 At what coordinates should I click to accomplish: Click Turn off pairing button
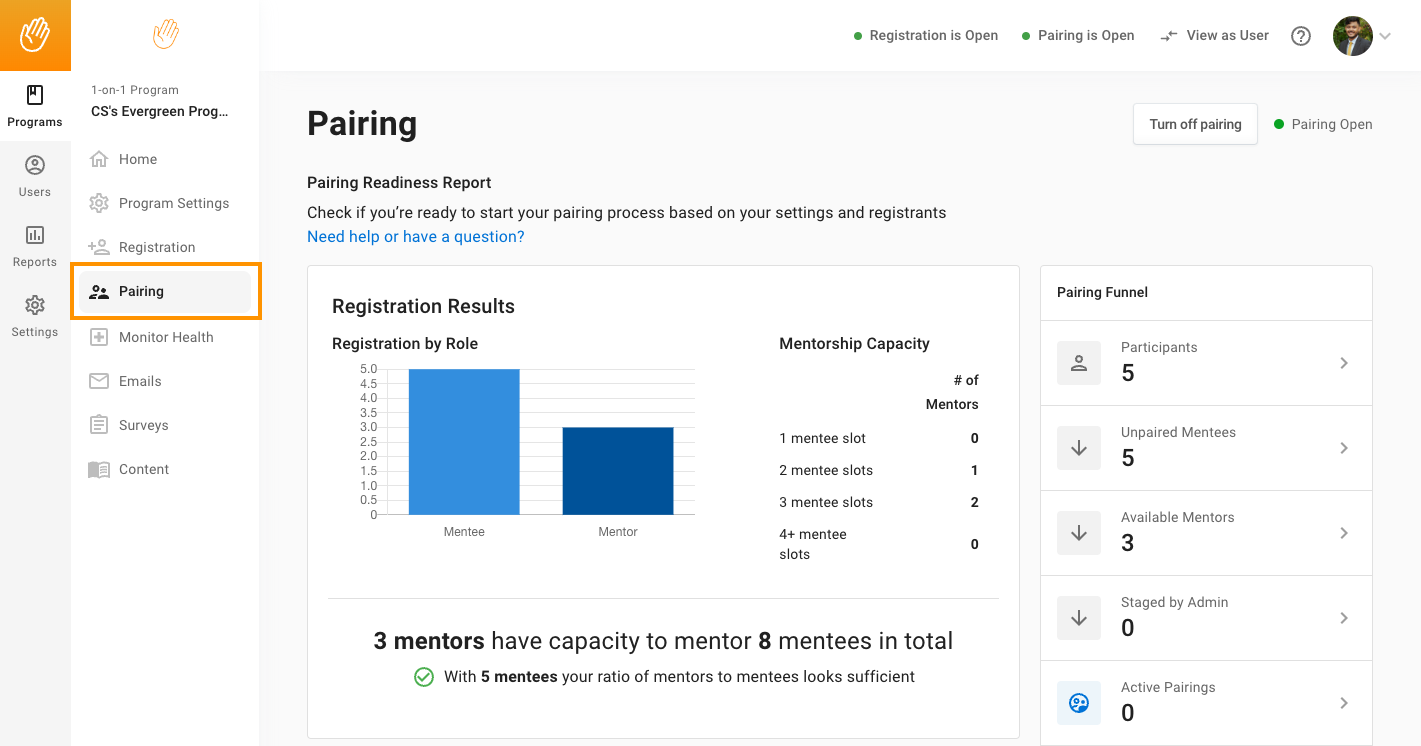pyautogui.click(x=1195, y=124)
